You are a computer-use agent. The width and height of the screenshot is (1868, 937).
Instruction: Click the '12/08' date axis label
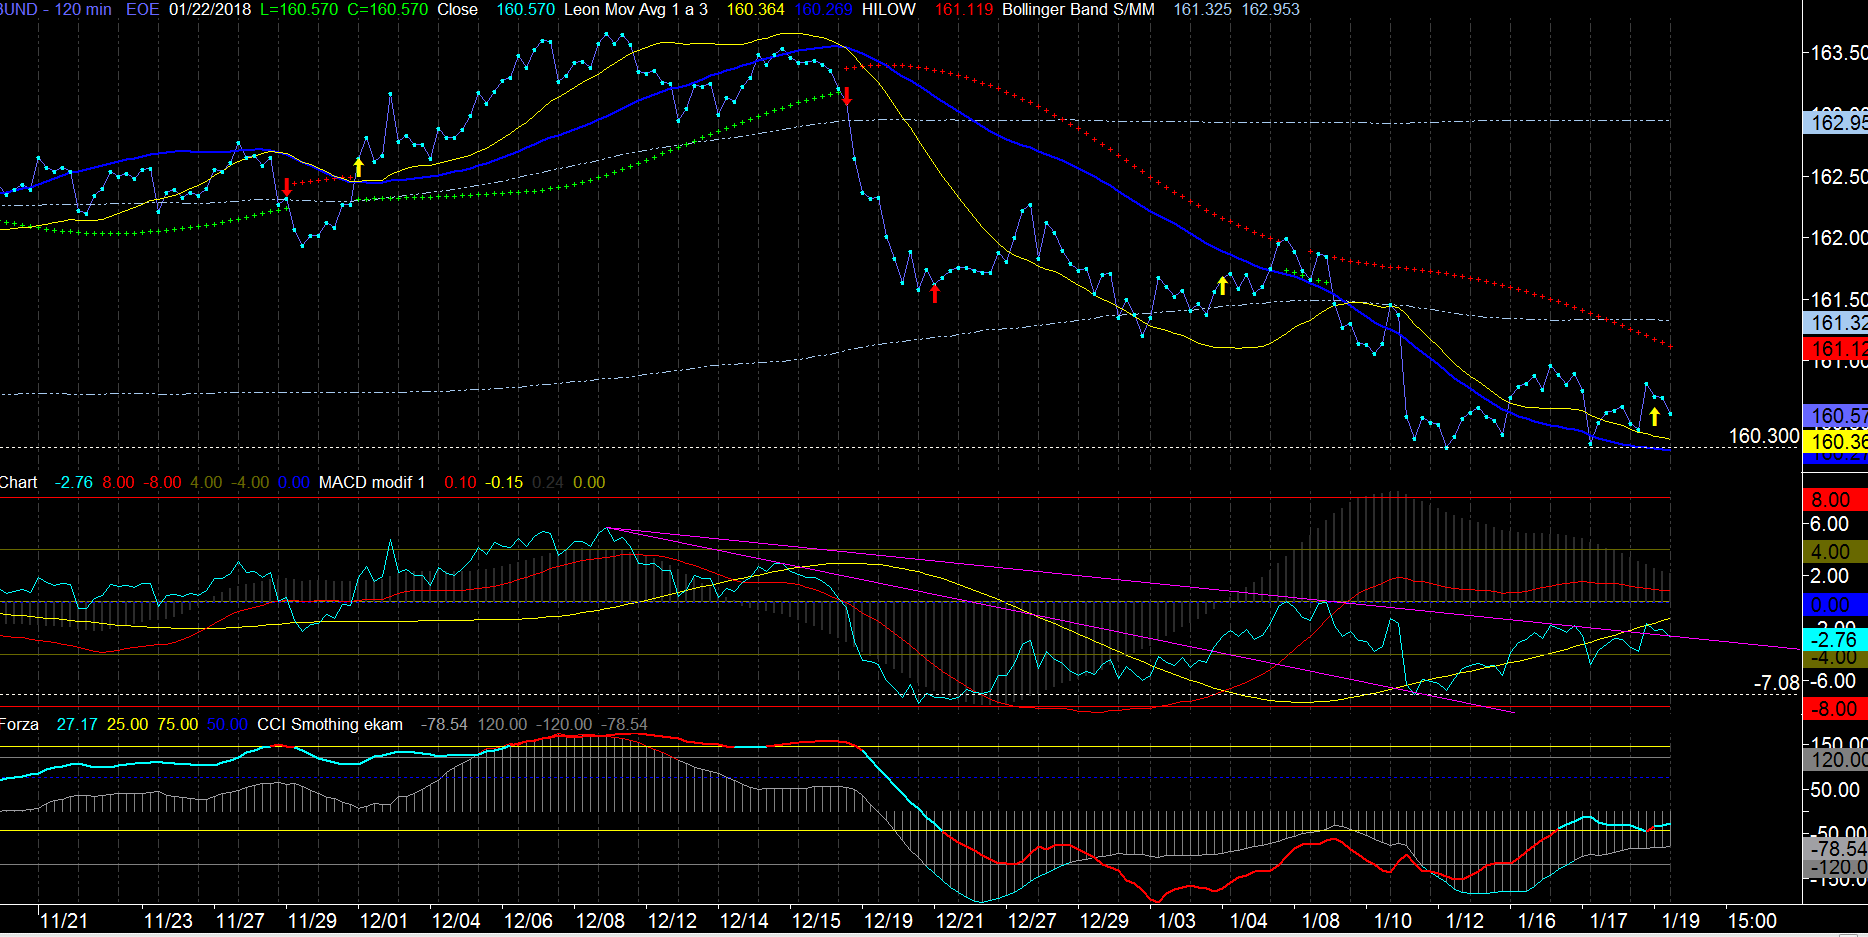click(600, 920)
